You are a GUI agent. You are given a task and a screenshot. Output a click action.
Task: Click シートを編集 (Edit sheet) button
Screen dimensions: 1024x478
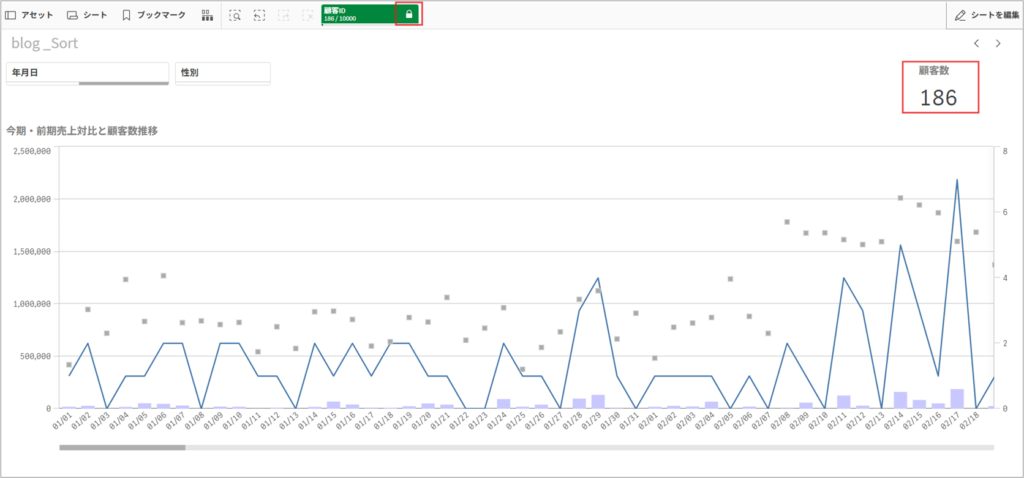tap(985, 15)
